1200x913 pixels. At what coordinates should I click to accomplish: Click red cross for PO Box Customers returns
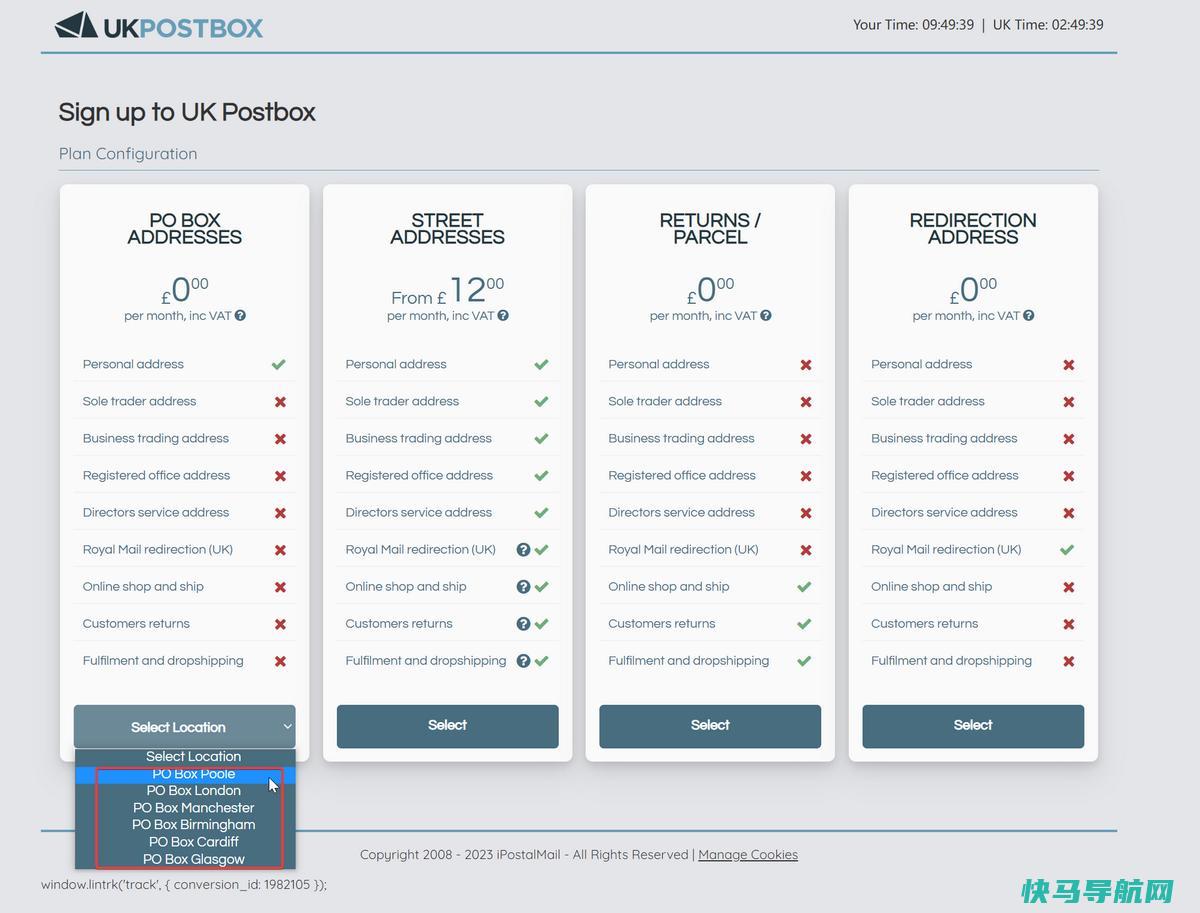tap(280, 624)
